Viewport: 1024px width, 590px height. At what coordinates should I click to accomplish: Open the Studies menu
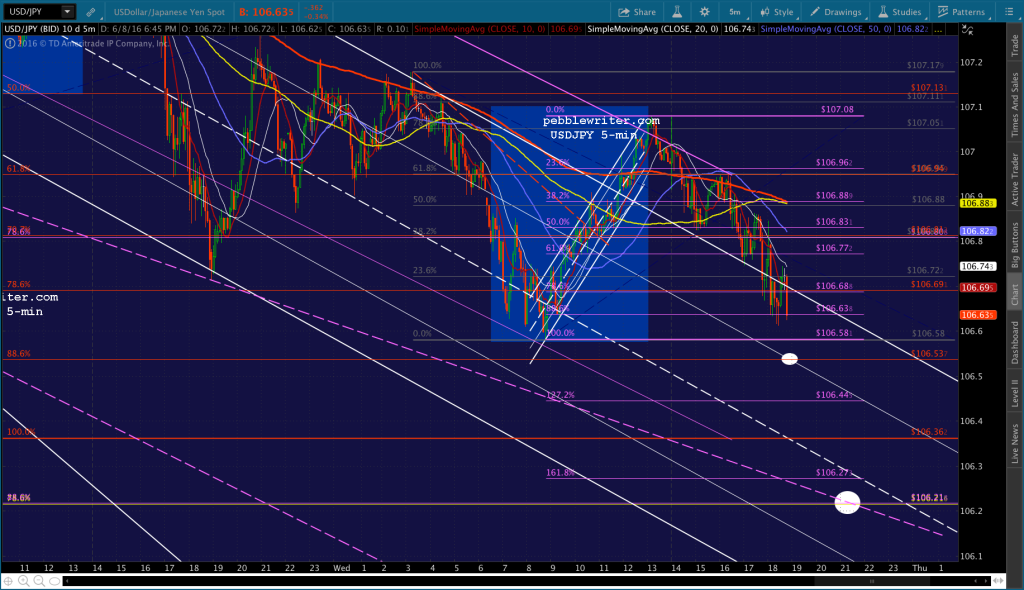pos(899,12)
